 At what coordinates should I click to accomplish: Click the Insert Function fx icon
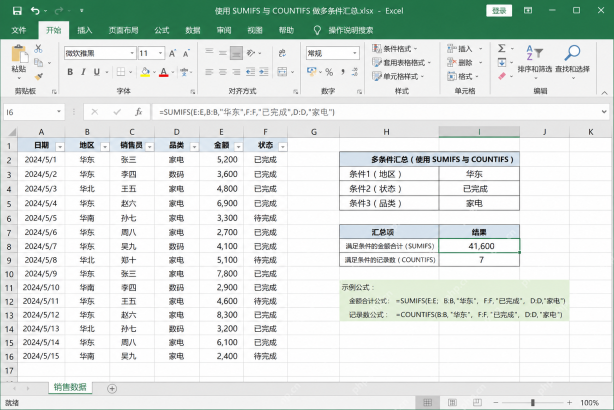tap(139, 112)
